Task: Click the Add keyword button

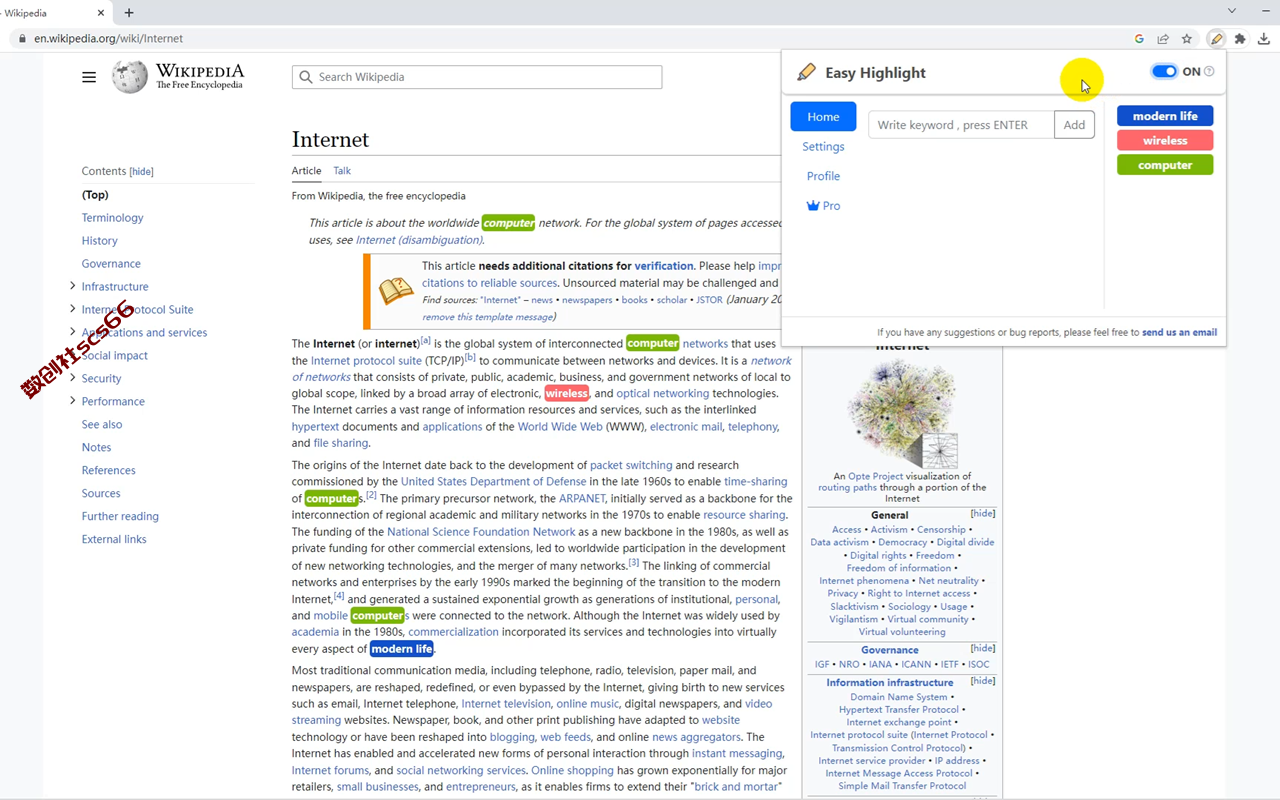Action: [1074, 125]
